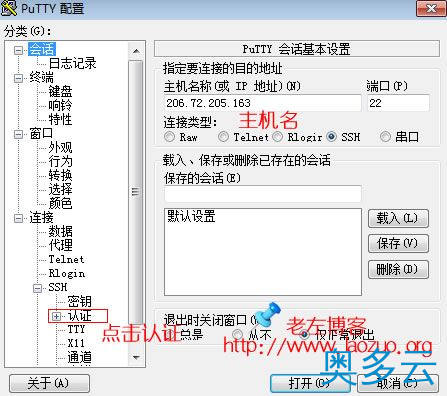The width and height of the screenshot is (447, 396).
Task: Open the 颜色 settings category
Action: point(60,203)
